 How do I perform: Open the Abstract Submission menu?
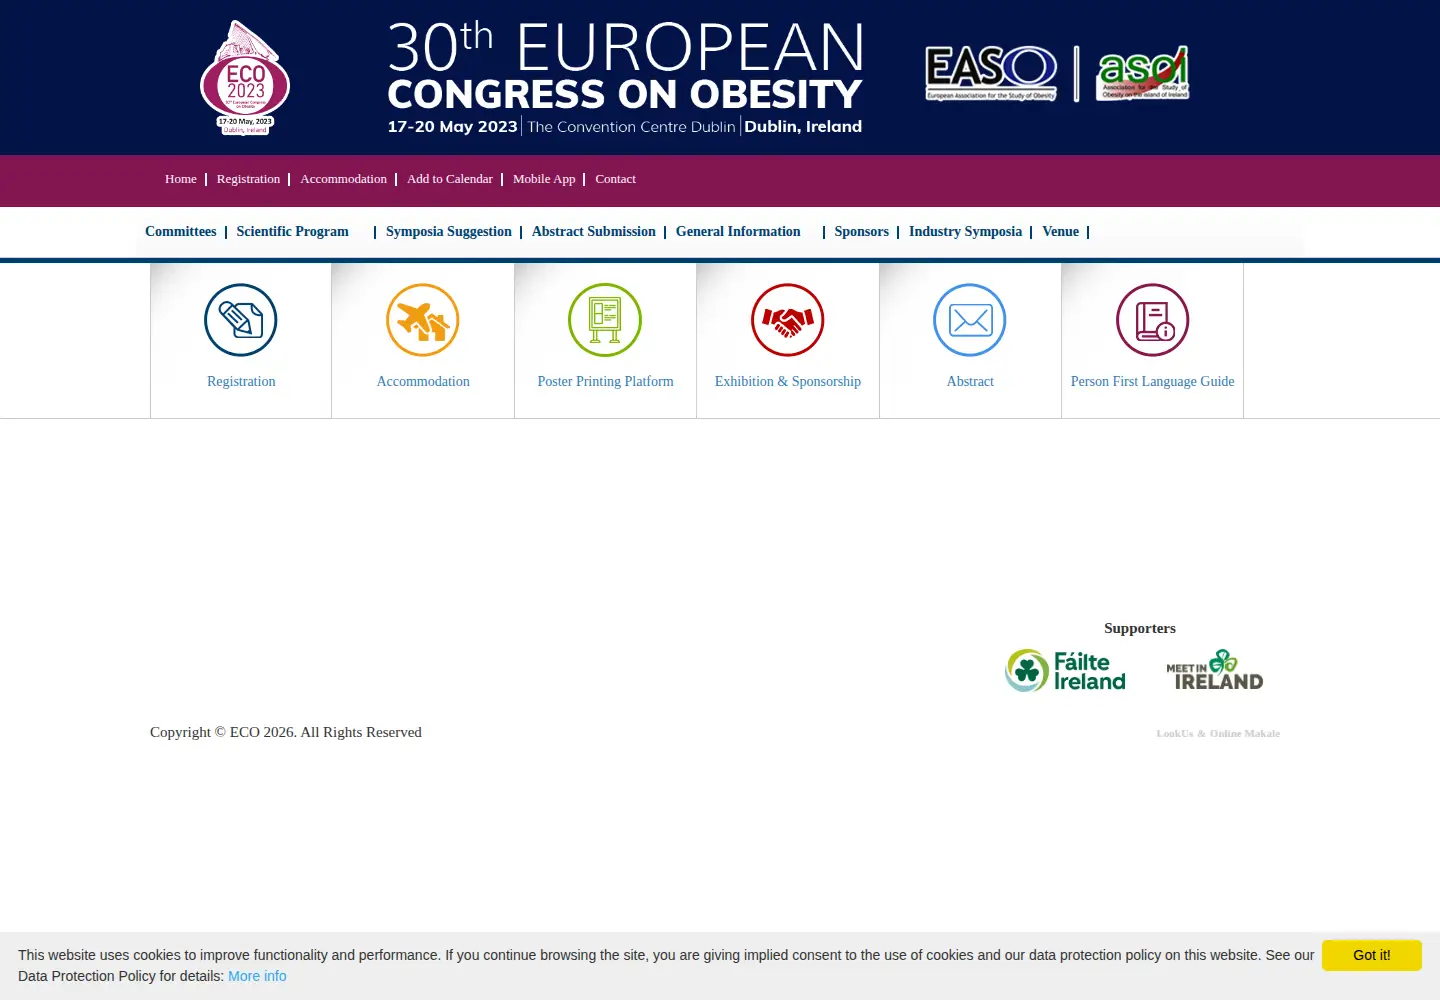pos(594,231)
